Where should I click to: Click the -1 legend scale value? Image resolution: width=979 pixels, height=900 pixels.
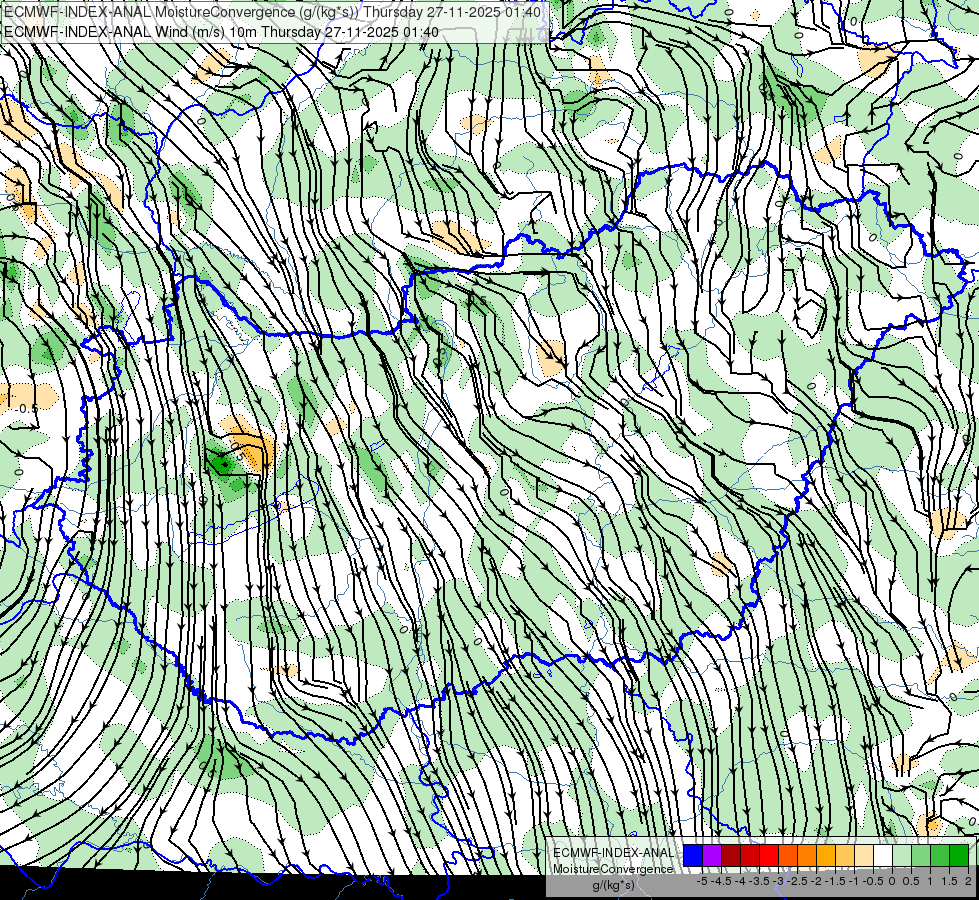(854, 881)
